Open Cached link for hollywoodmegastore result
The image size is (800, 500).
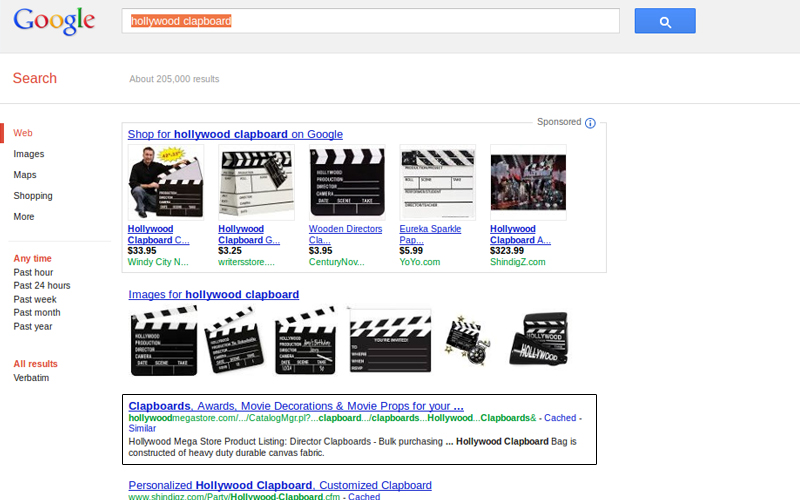click(x=560, y=418)
